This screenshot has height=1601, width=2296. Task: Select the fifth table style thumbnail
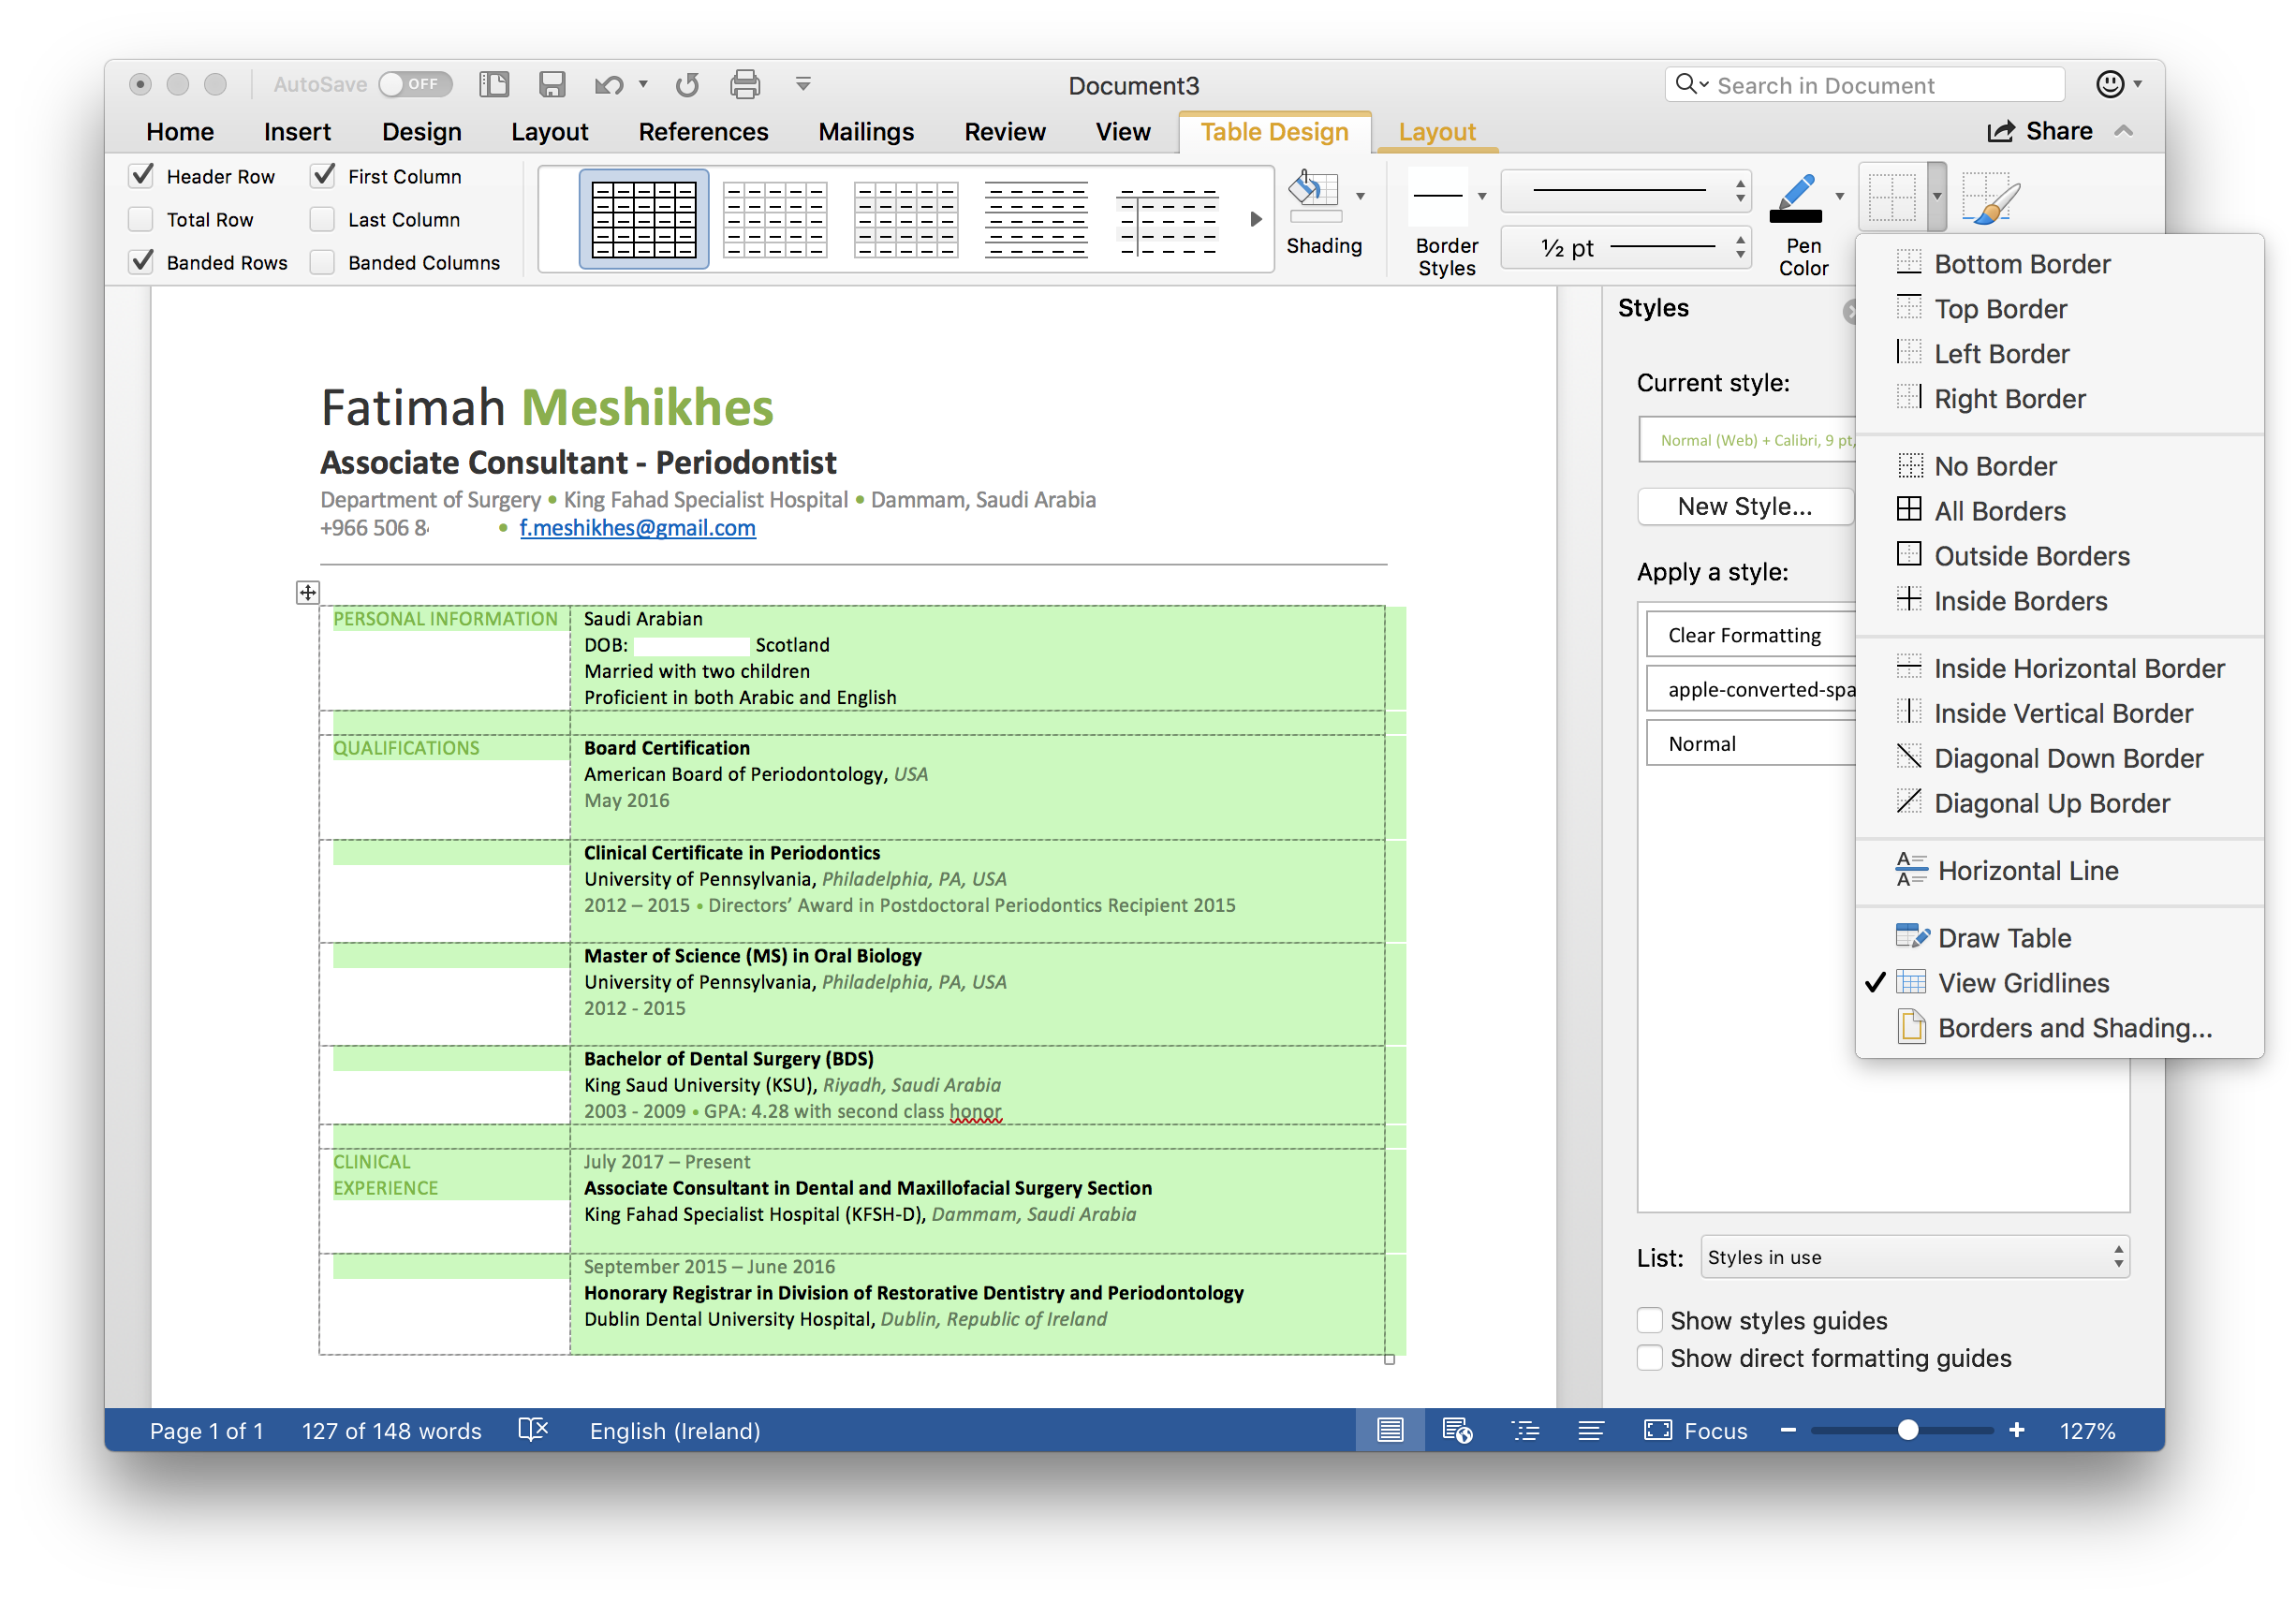tap(1168, 219)
